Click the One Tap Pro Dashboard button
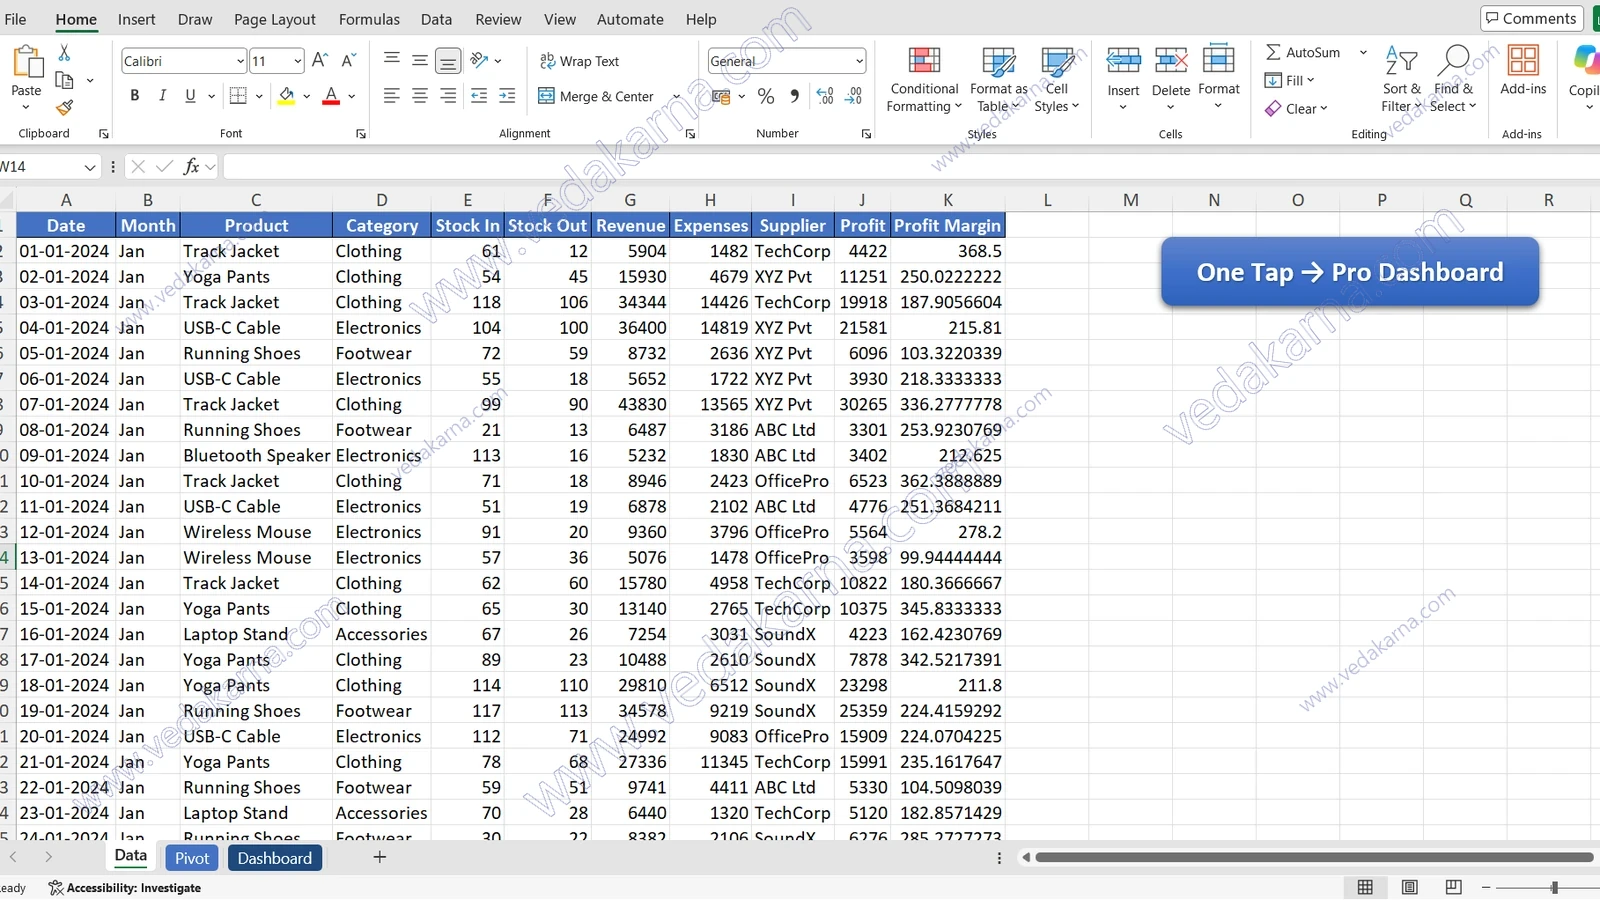 [x=1350, y=272]
